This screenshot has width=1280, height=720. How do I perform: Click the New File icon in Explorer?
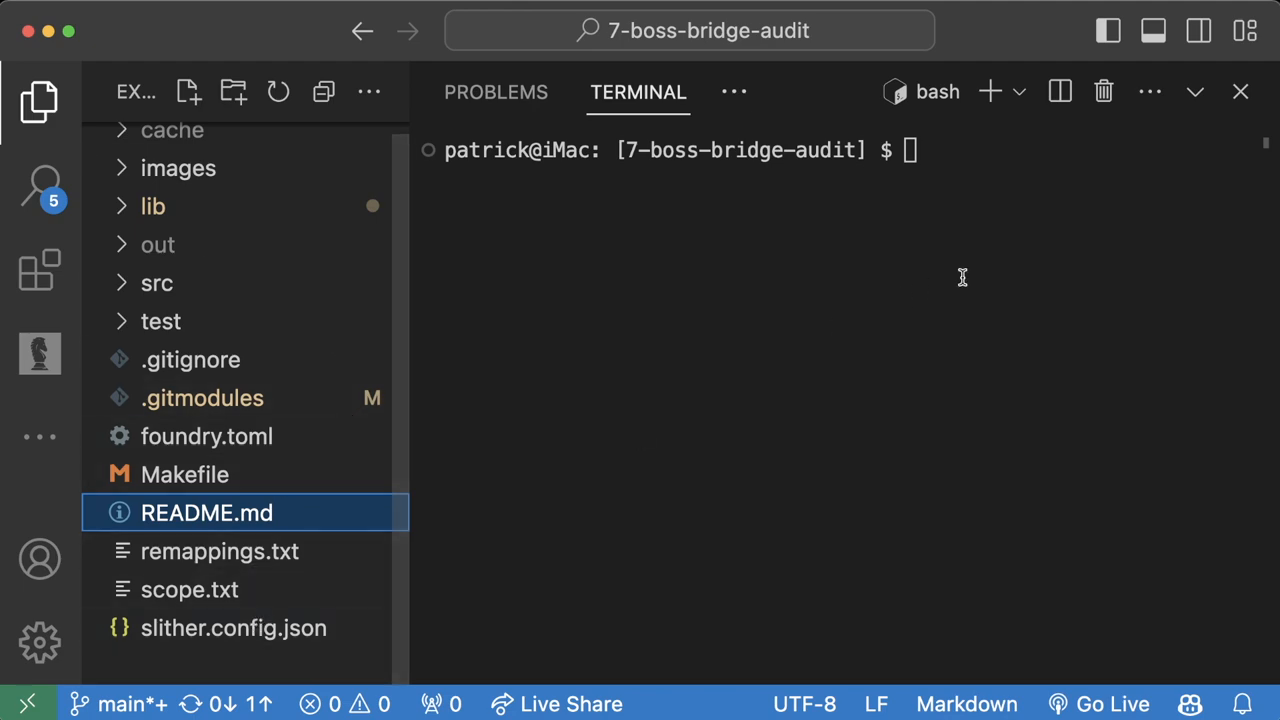(188, 92)
